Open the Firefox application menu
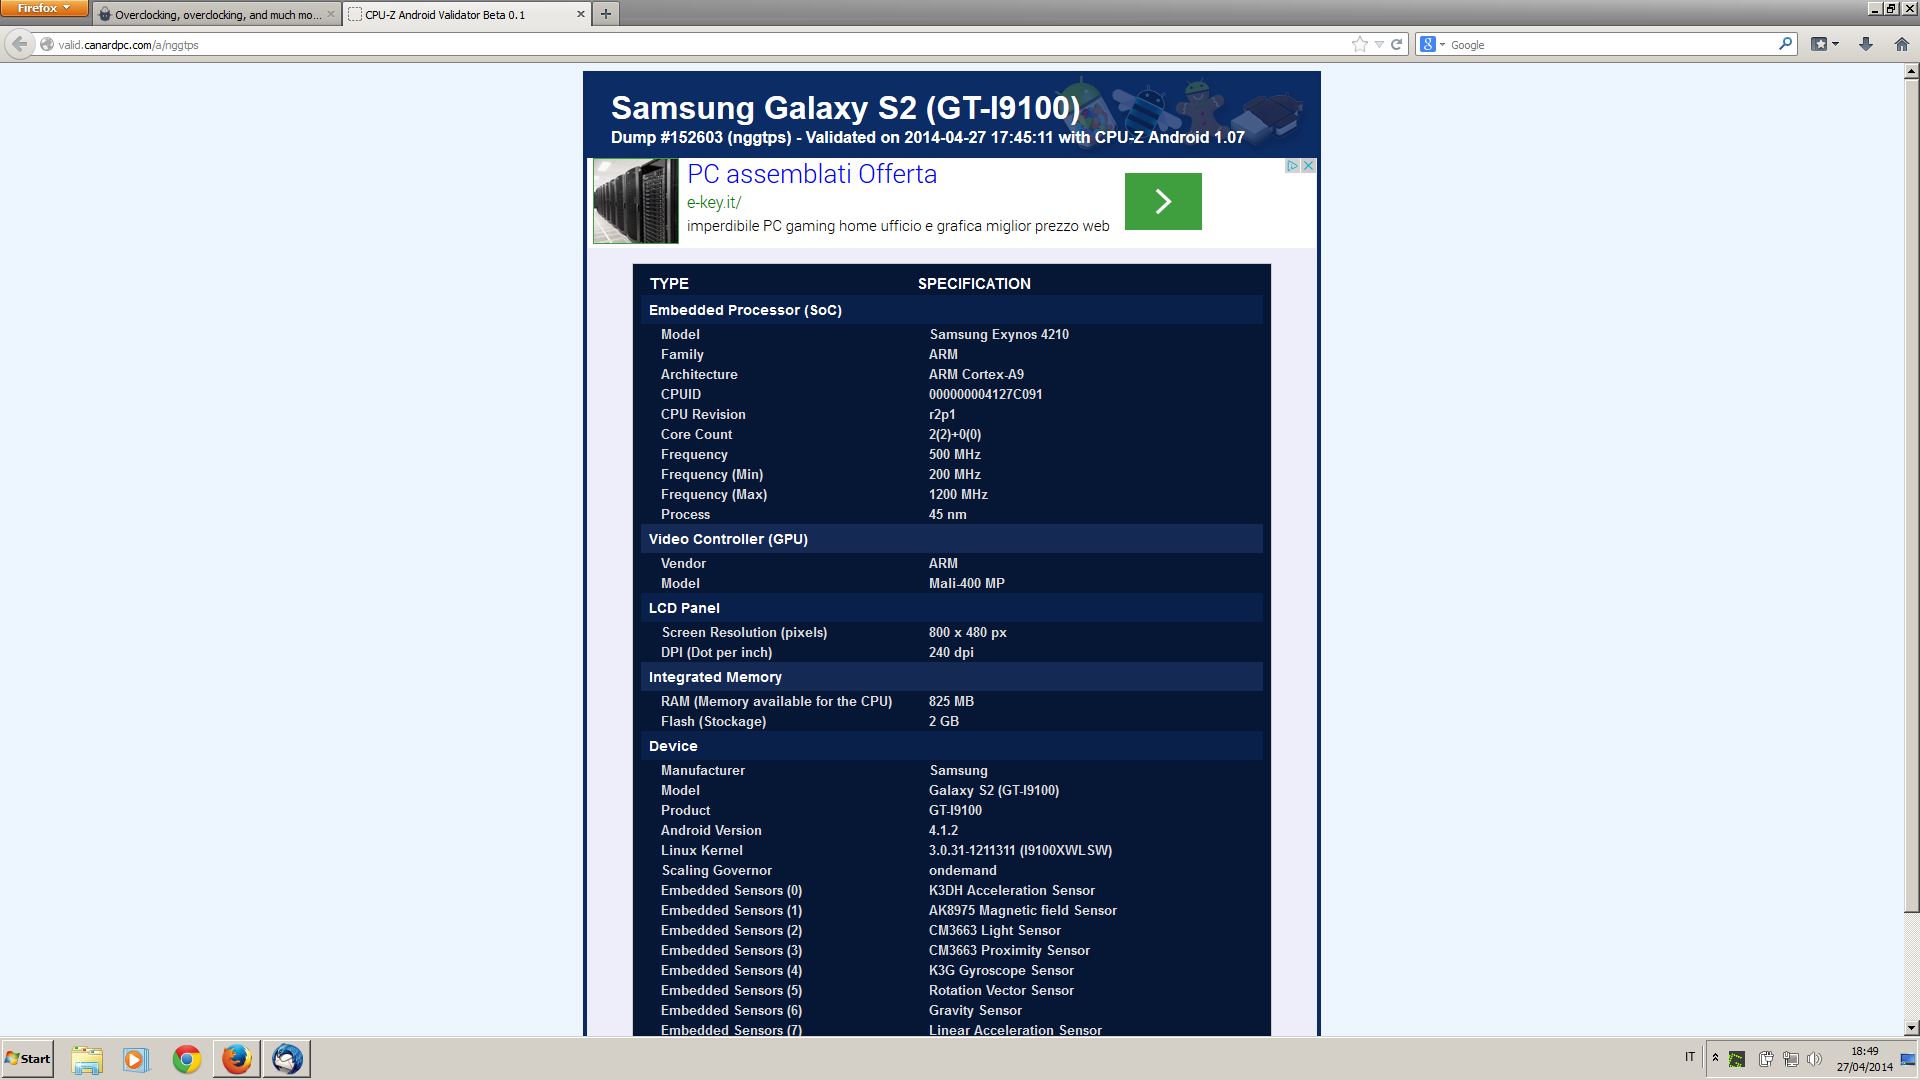The image size is (1920, 1080). 44,8
